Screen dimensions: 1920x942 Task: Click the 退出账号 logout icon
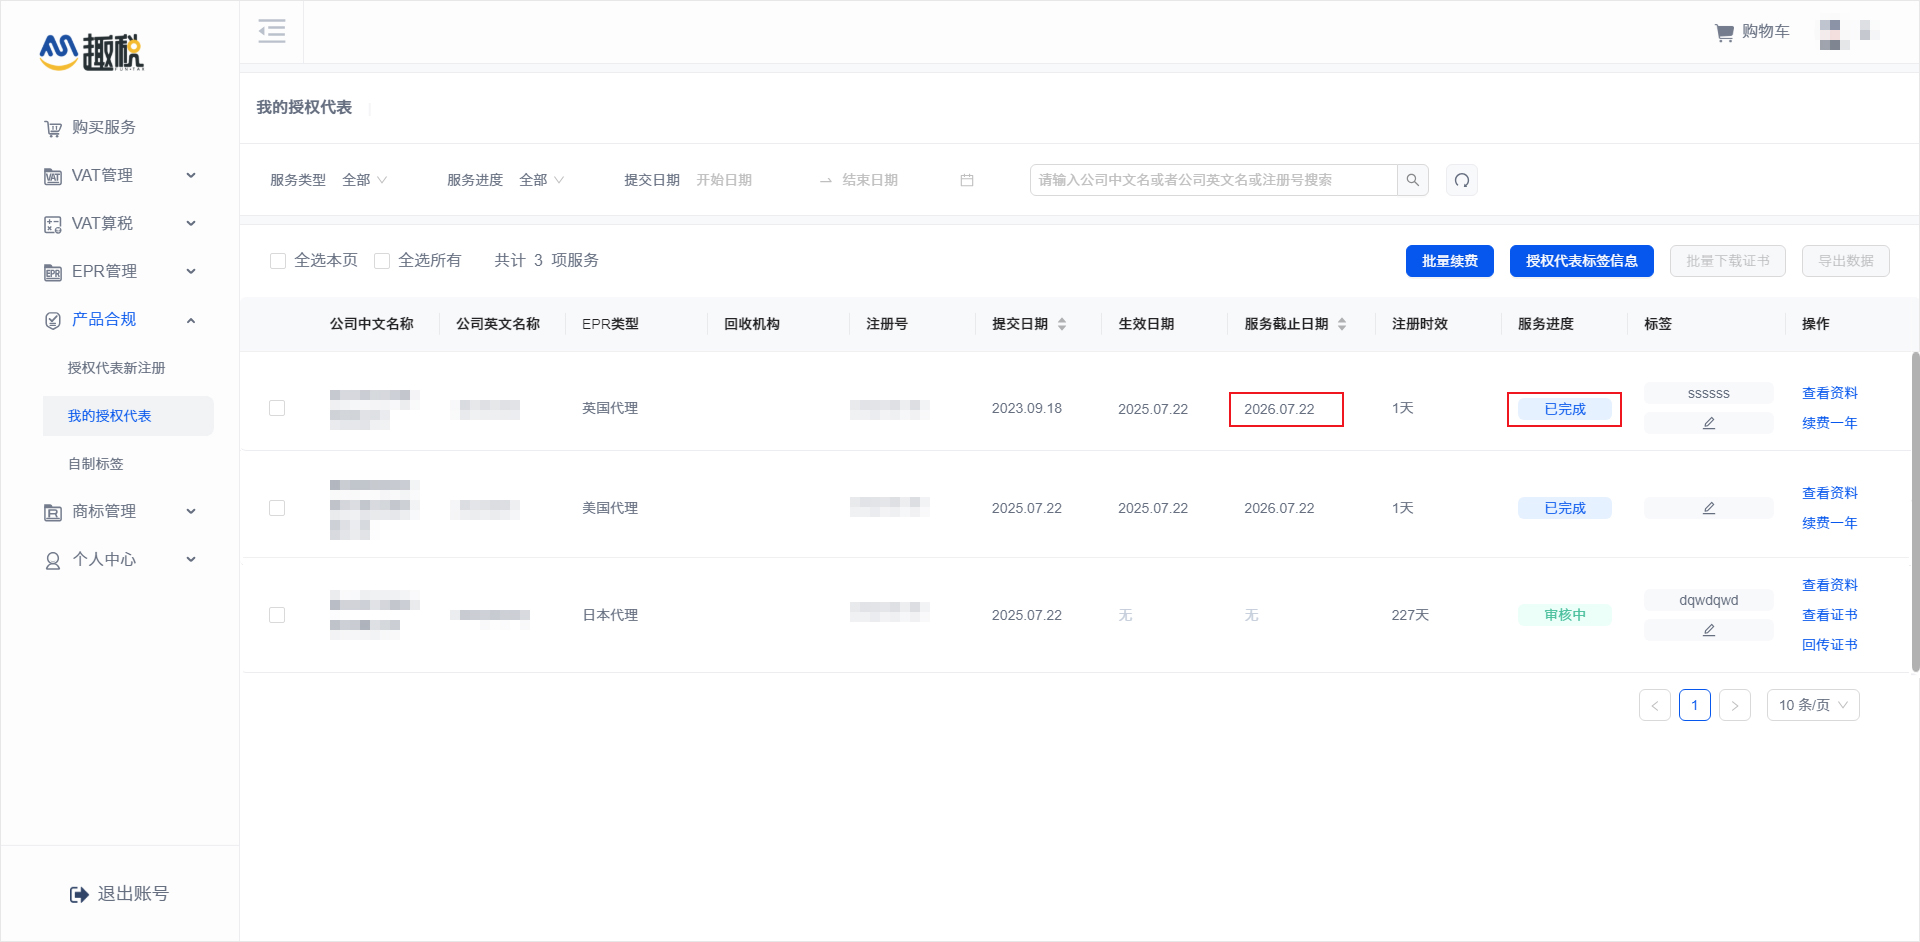pos(79,893)
